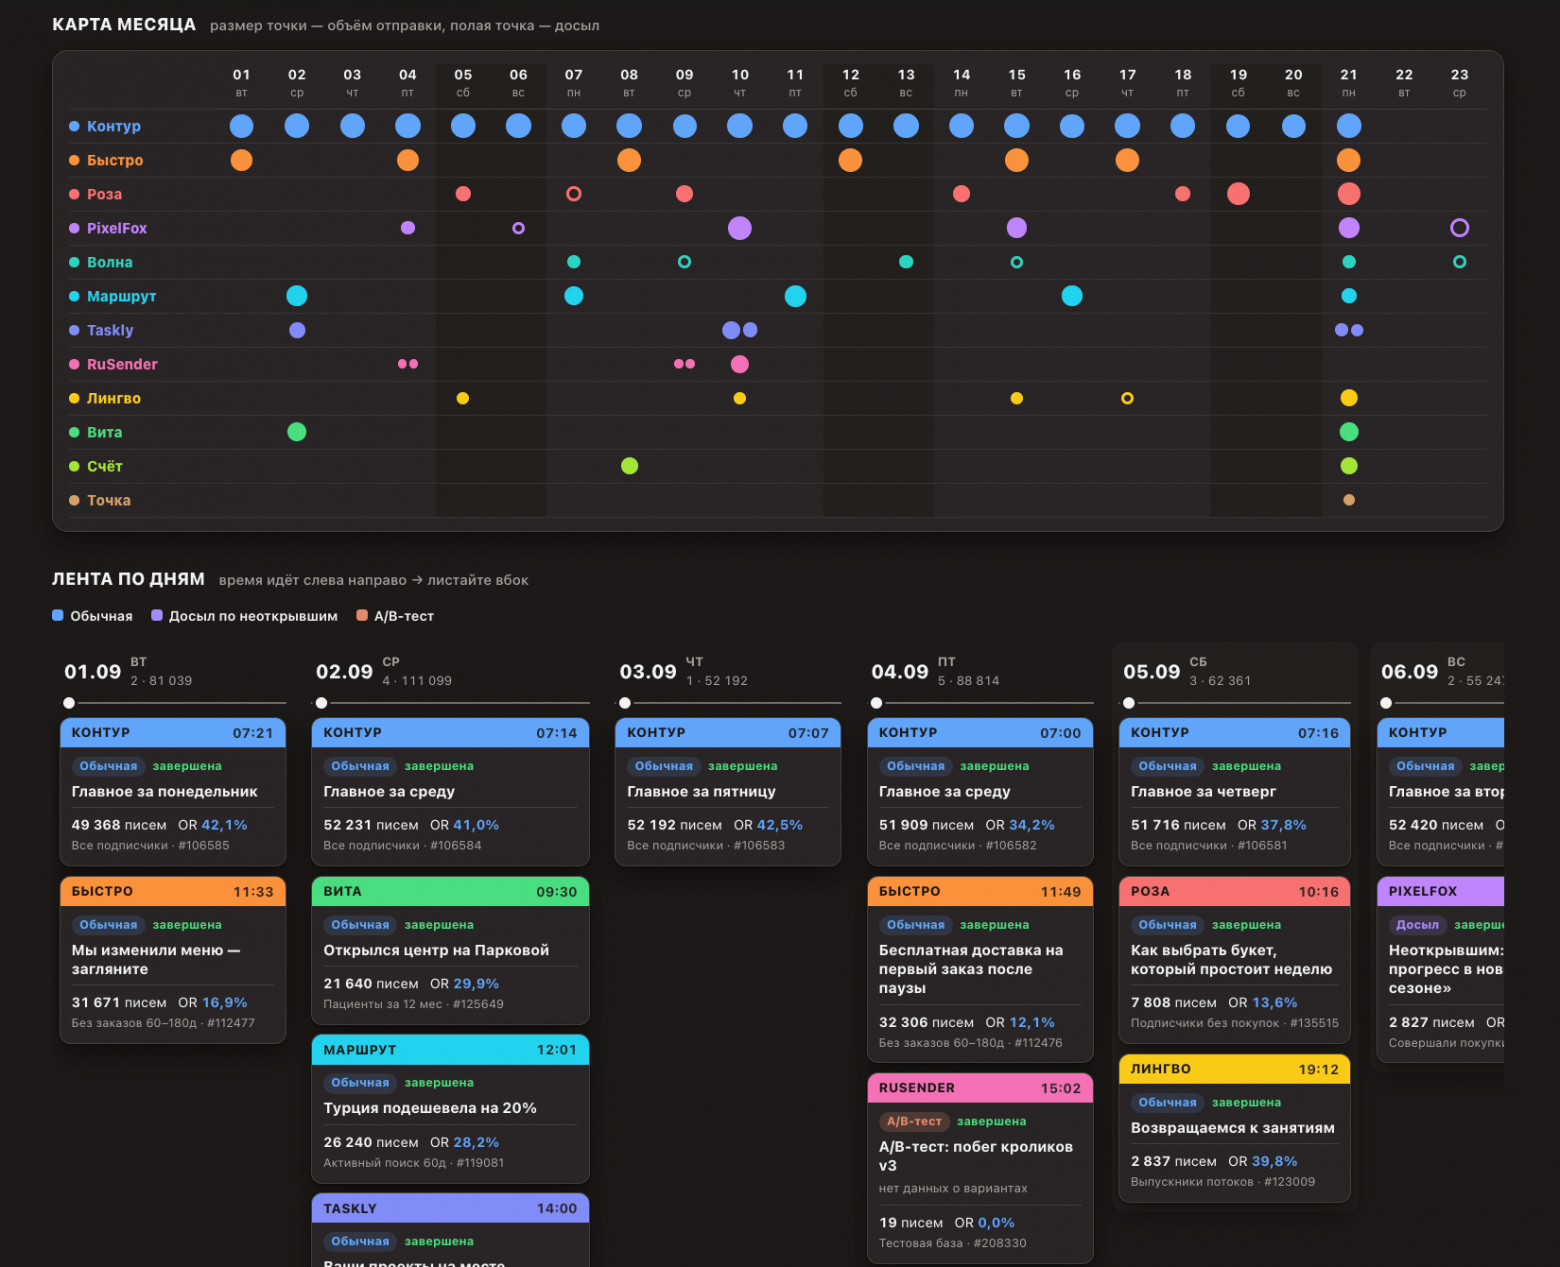Click the day 19 column header
Image resolution: width=1560 pixels, height=1267 pixels.
[x=1238, y=82]
